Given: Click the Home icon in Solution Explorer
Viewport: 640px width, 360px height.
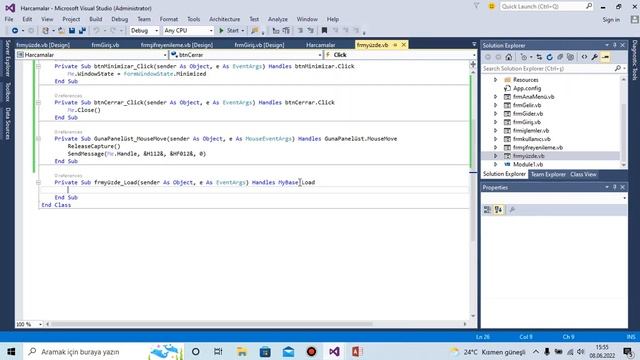Looking at the screenshot, I should (x=509, y=57).
